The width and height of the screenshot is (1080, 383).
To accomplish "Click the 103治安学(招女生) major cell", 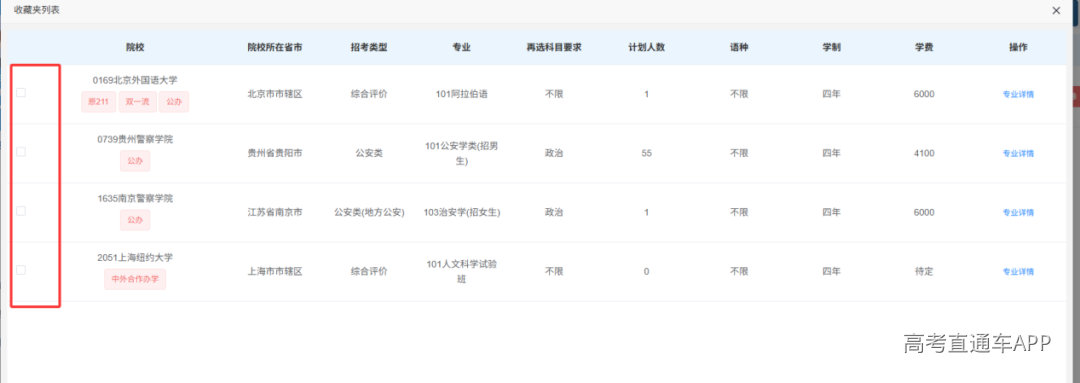I will click(461, 212).
